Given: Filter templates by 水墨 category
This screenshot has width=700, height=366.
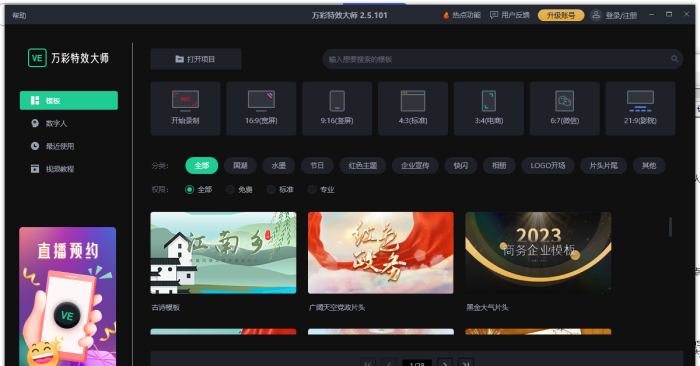Looking at the screenshot, I should 279,166.
